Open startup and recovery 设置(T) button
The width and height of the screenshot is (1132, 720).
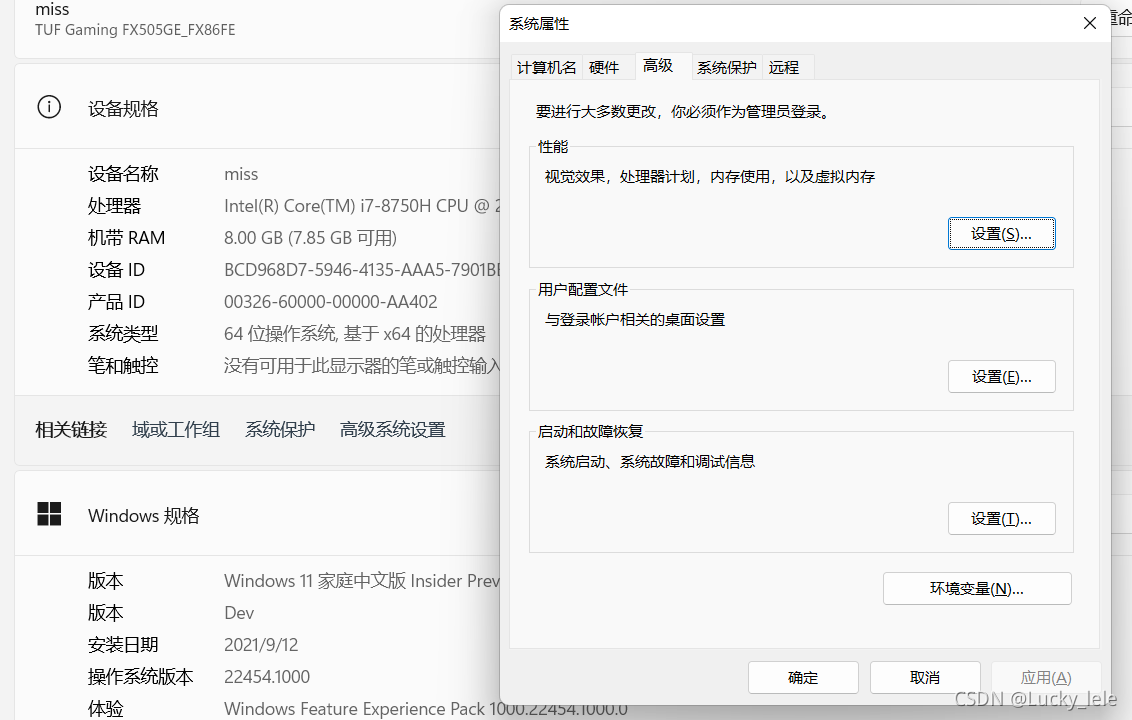(x=1001, y=519)
